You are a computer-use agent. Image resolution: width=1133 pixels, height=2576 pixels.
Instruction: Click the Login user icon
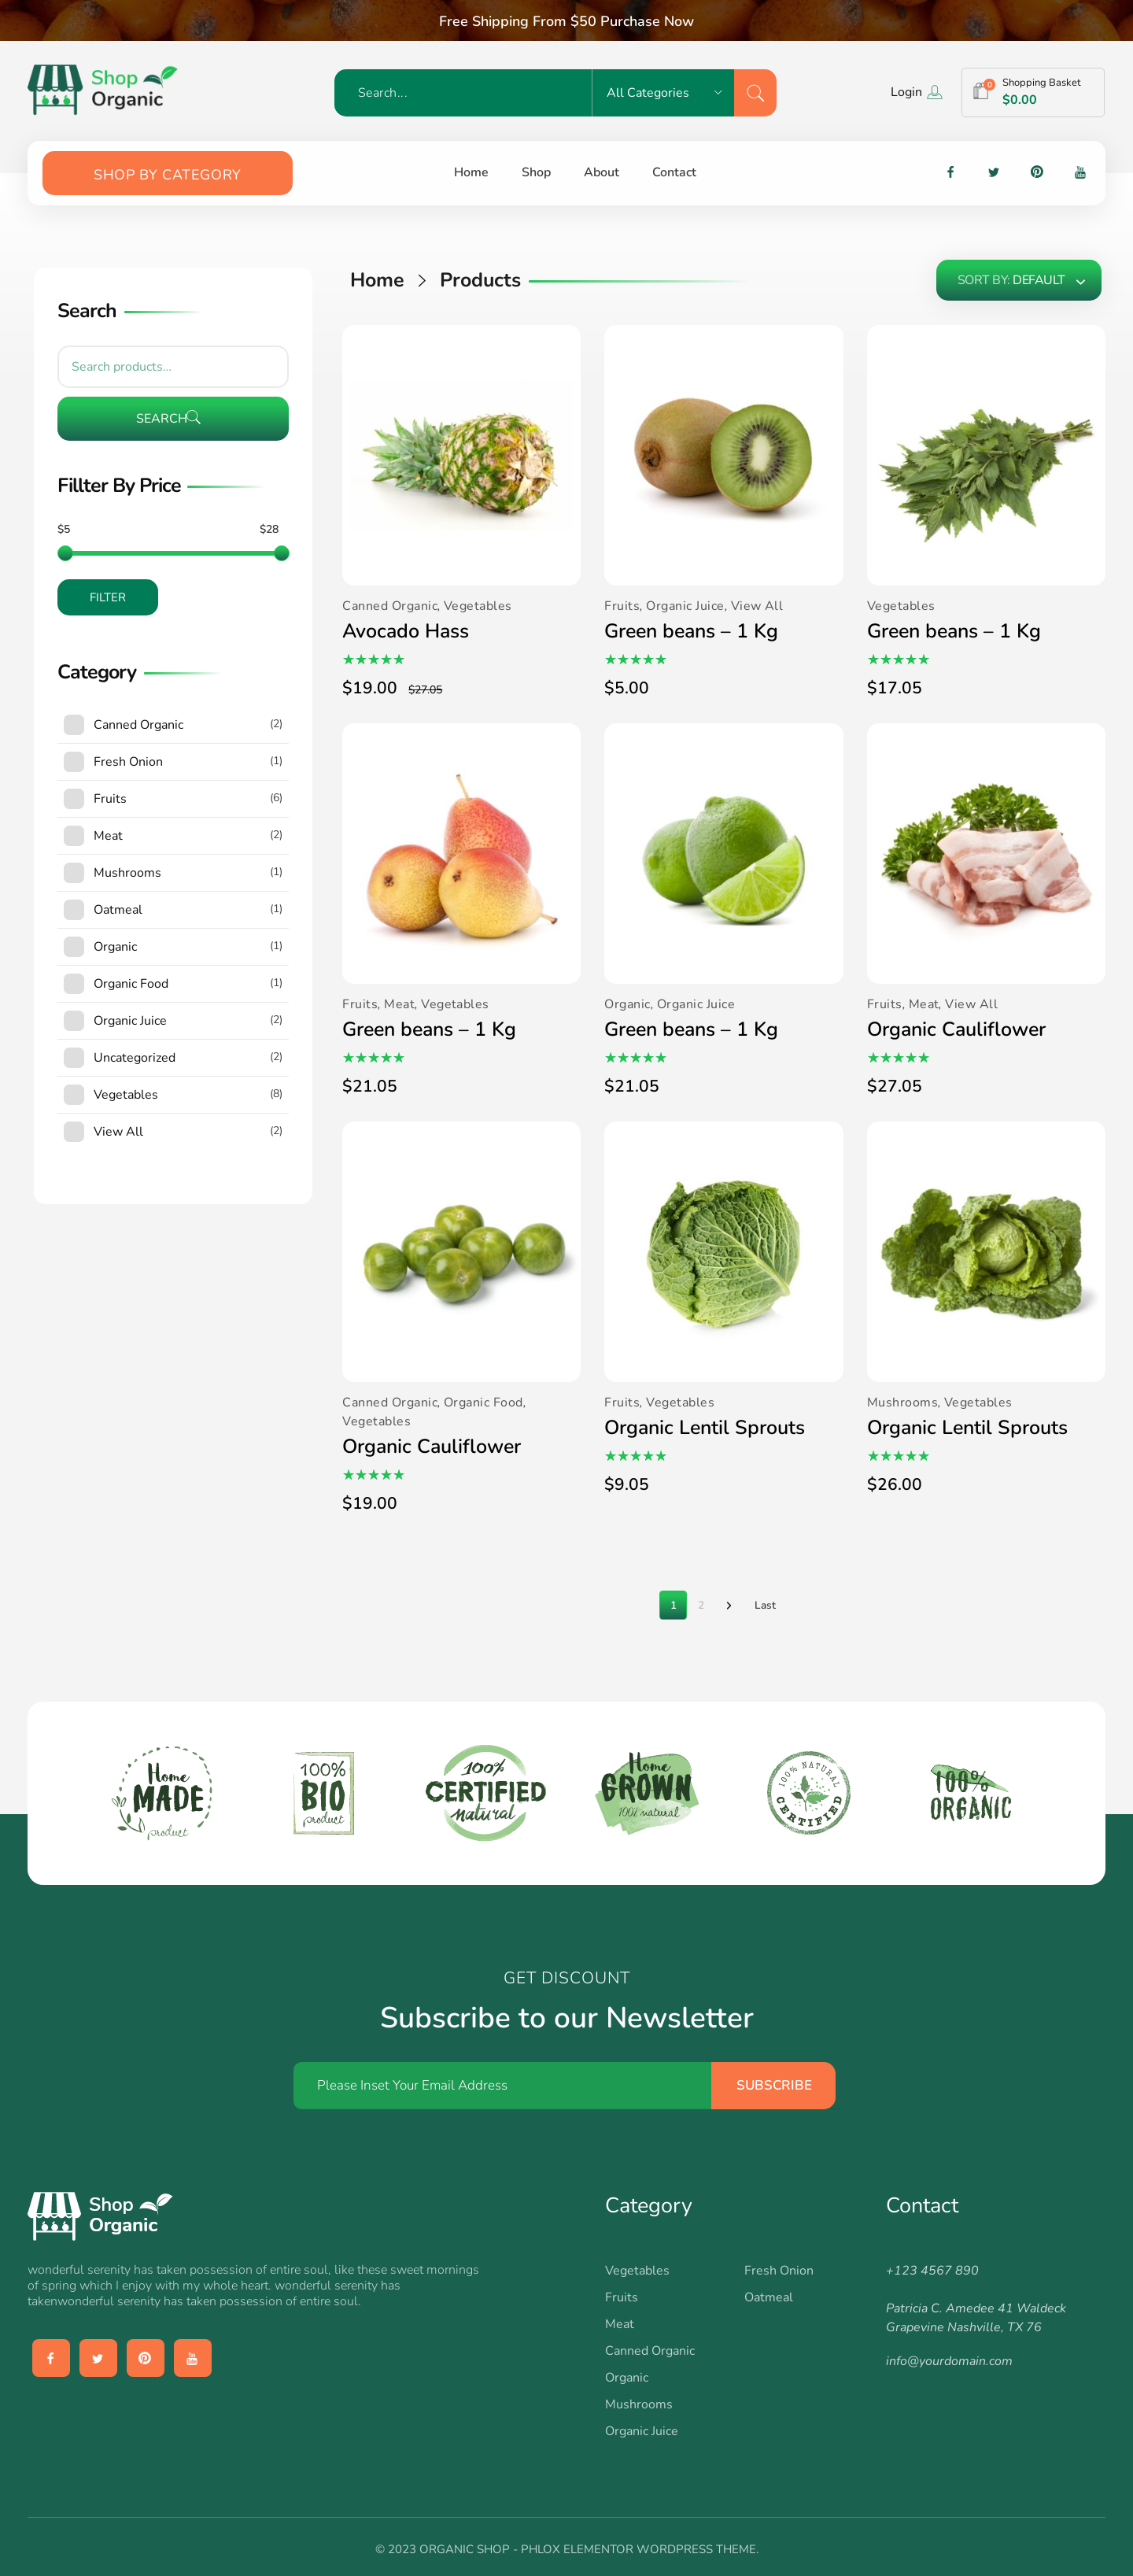[x=934, y=92]
